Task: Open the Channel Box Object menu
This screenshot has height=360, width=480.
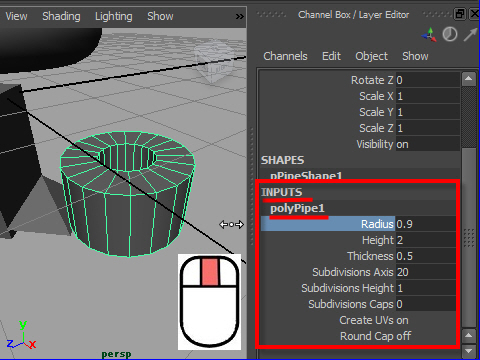Action: coord(371,56)
